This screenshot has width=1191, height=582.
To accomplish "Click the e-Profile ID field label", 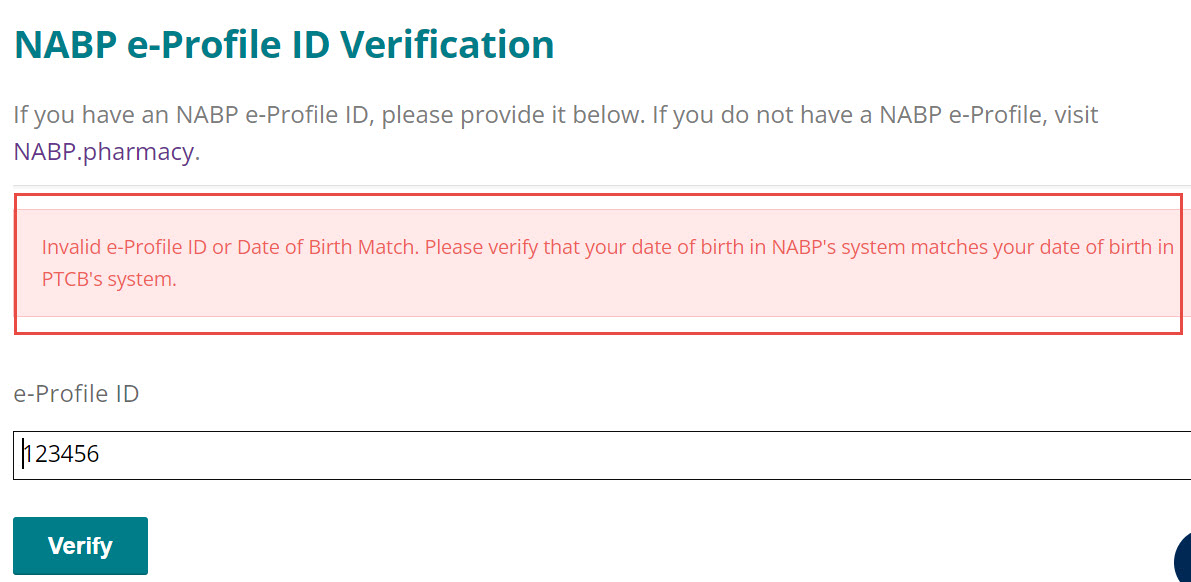I will [x=76, y=394].
